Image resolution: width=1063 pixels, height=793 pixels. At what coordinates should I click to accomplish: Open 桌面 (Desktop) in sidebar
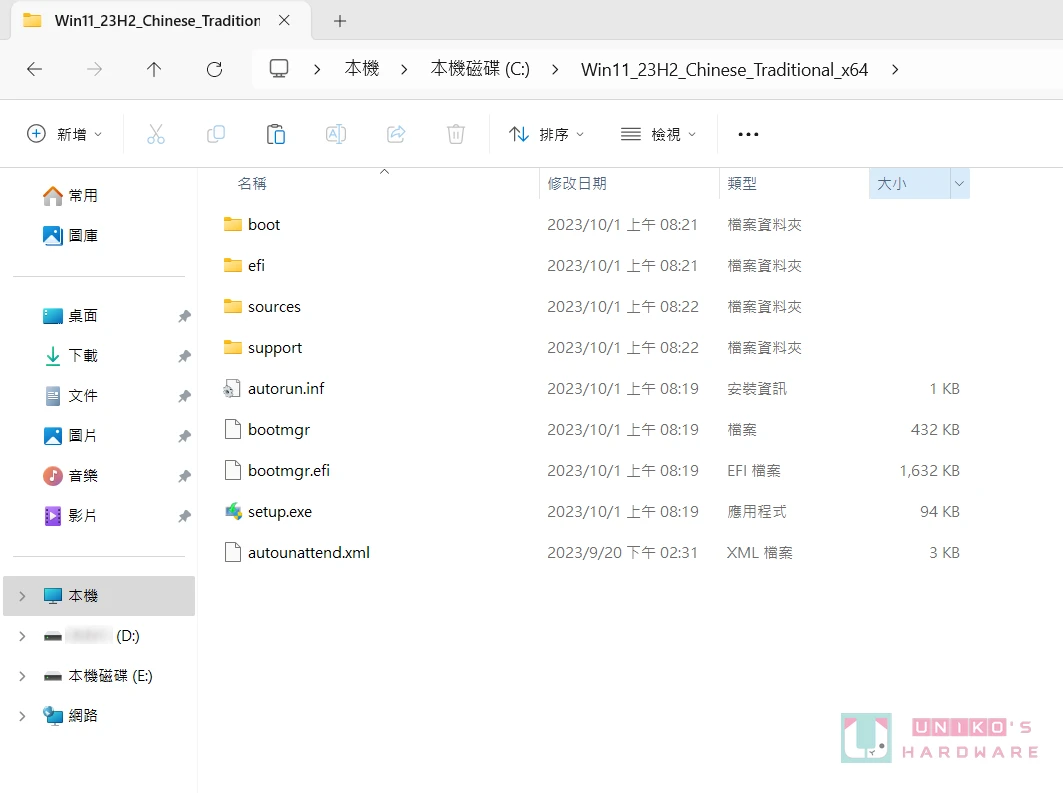71,316
